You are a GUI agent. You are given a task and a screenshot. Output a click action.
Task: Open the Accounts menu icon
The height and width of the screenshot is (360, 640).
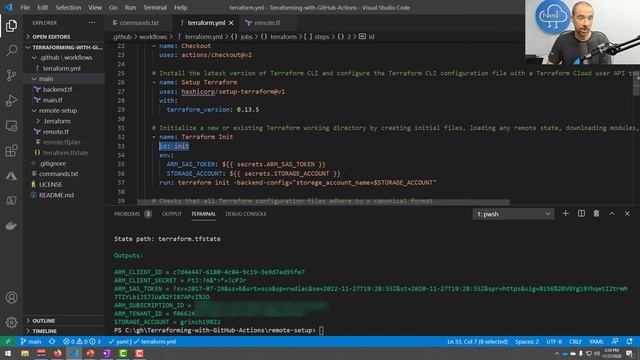click(x=11, y=298)
